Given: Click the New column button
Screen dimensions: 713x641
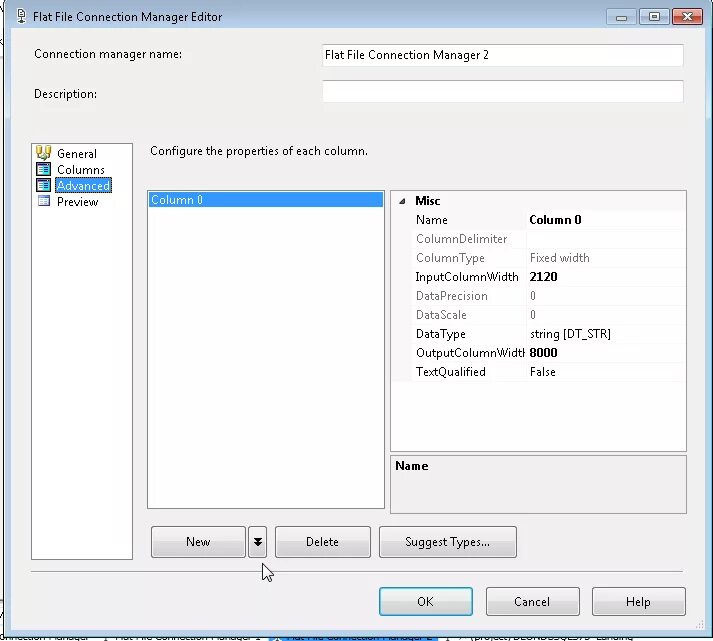Looking at the screenshot, I should pos(198,542).
